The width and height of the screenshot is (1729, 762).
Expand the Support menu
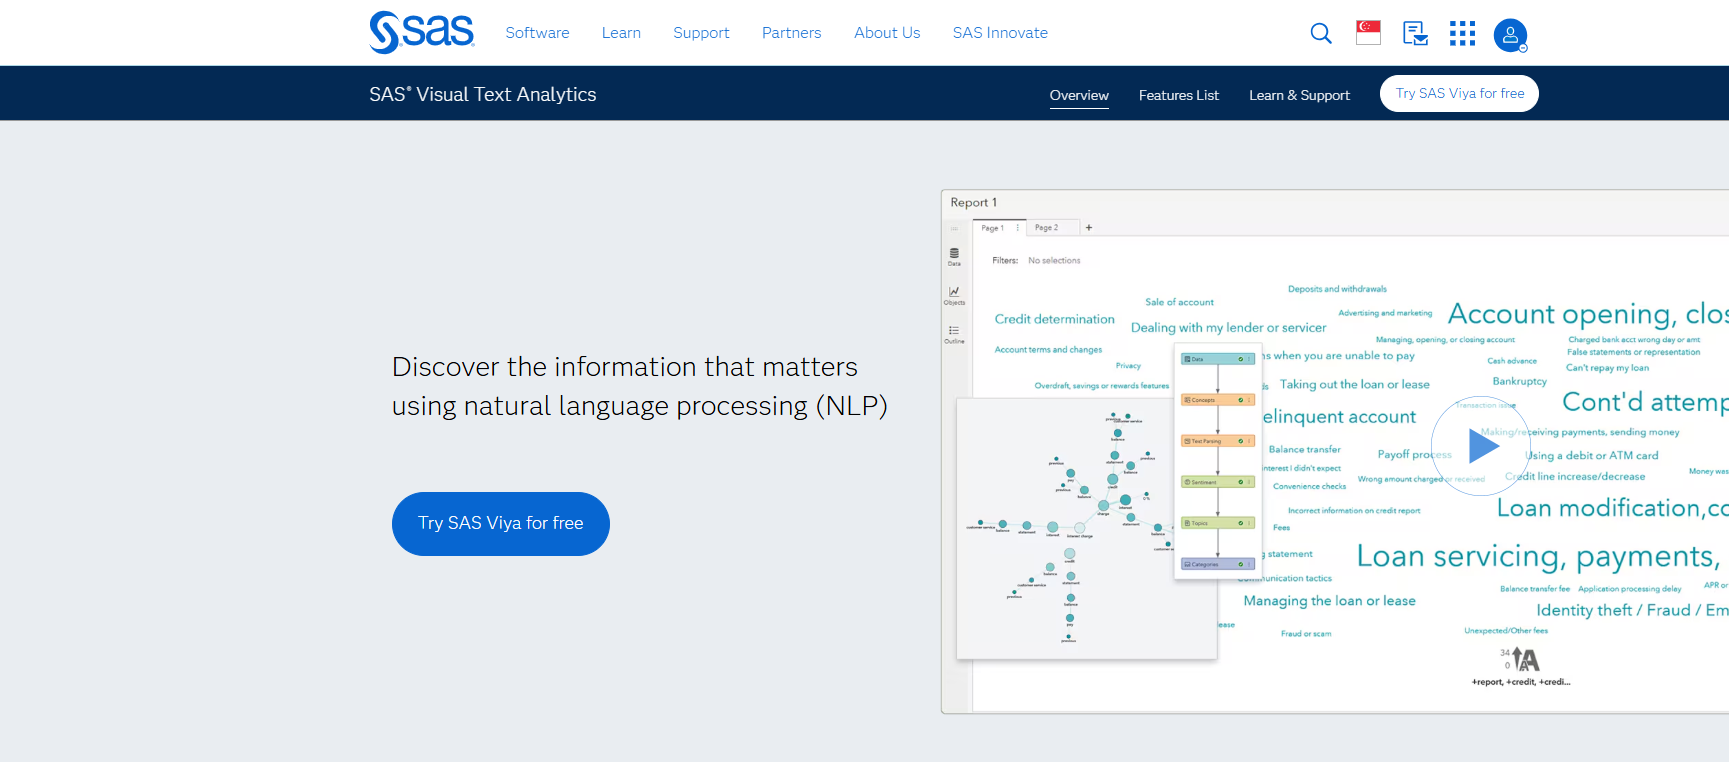[701, 33]
